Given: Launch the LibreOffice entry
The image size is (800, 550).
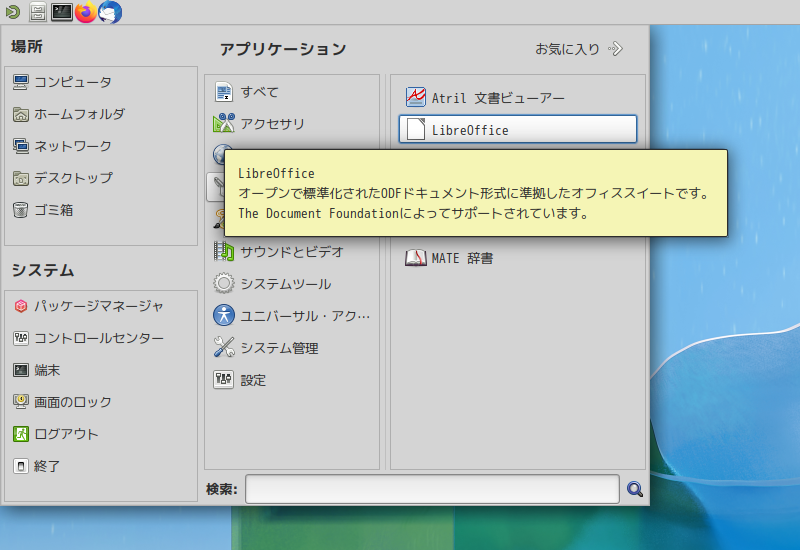Looking at the screenshot, I should click(518, 129).
